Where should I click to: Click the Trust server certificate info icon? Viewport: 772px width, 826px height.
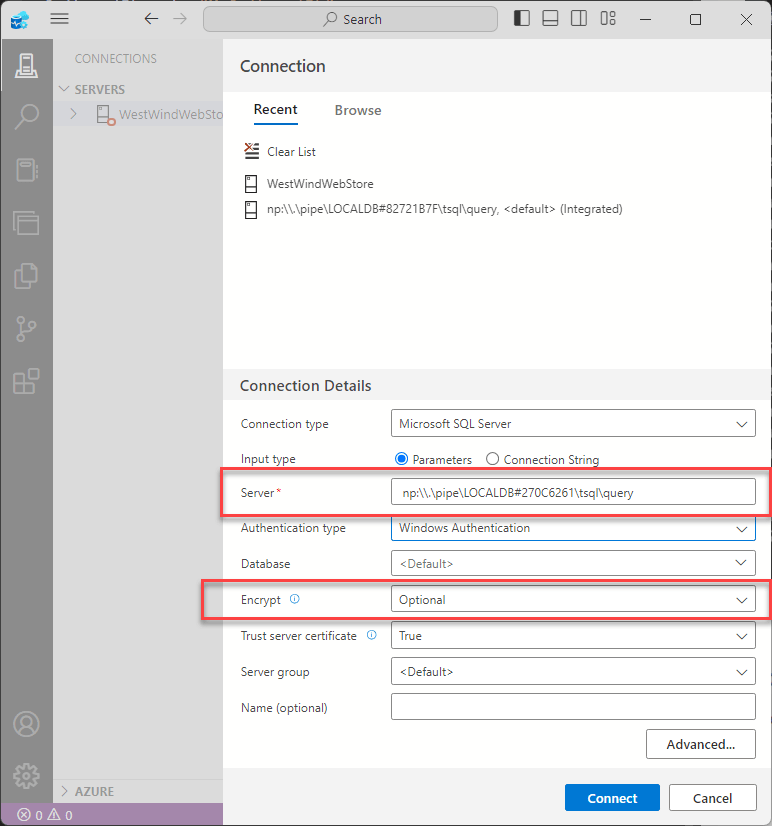[x=372, y=635]
